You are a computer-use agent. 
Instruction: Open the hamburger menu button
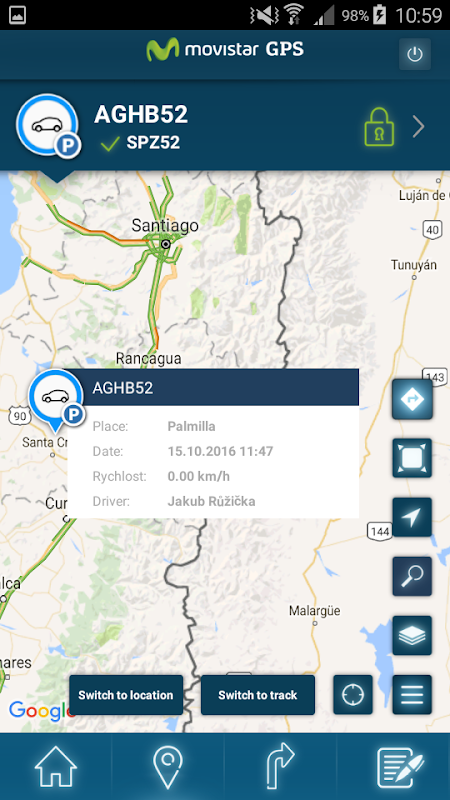pos(412,695)
